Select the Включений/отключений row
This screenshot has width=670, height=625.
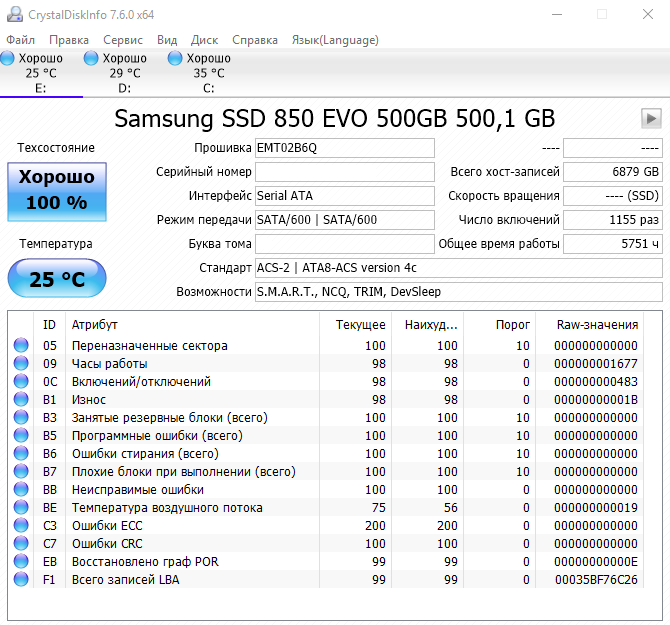(x=326, y=381)
